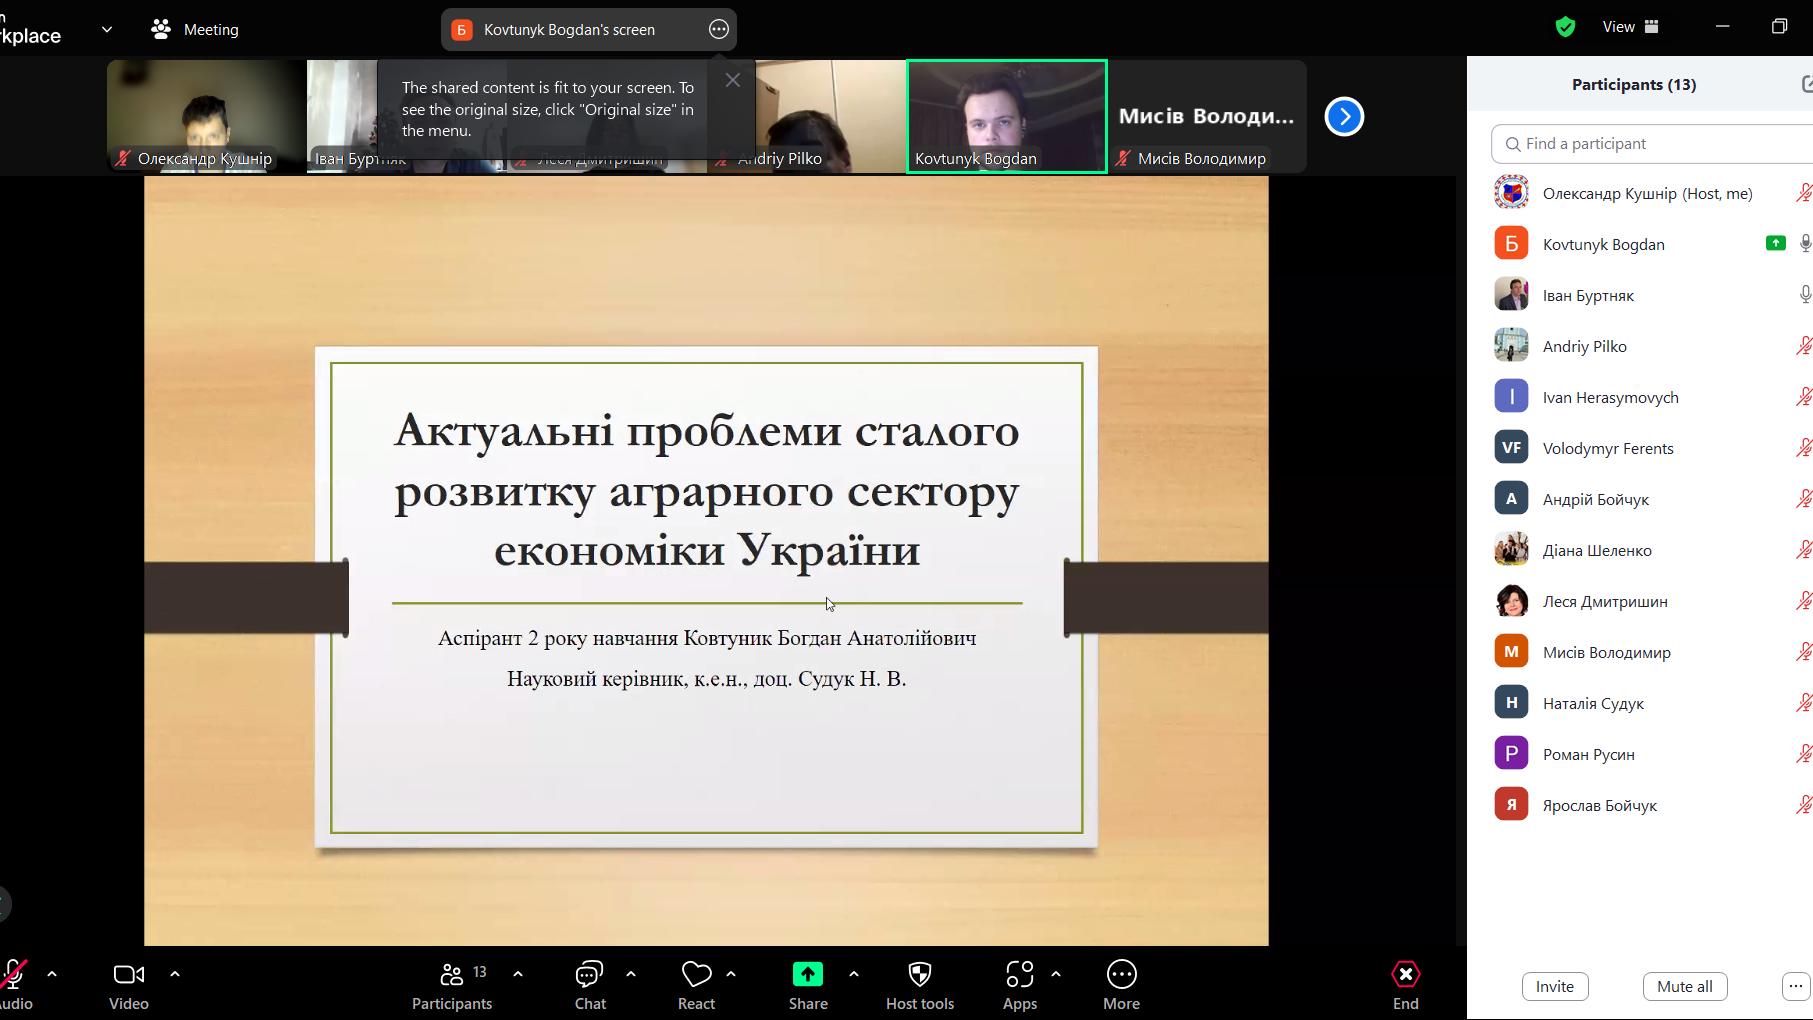Click the Invite button

tap(1554, 986)
